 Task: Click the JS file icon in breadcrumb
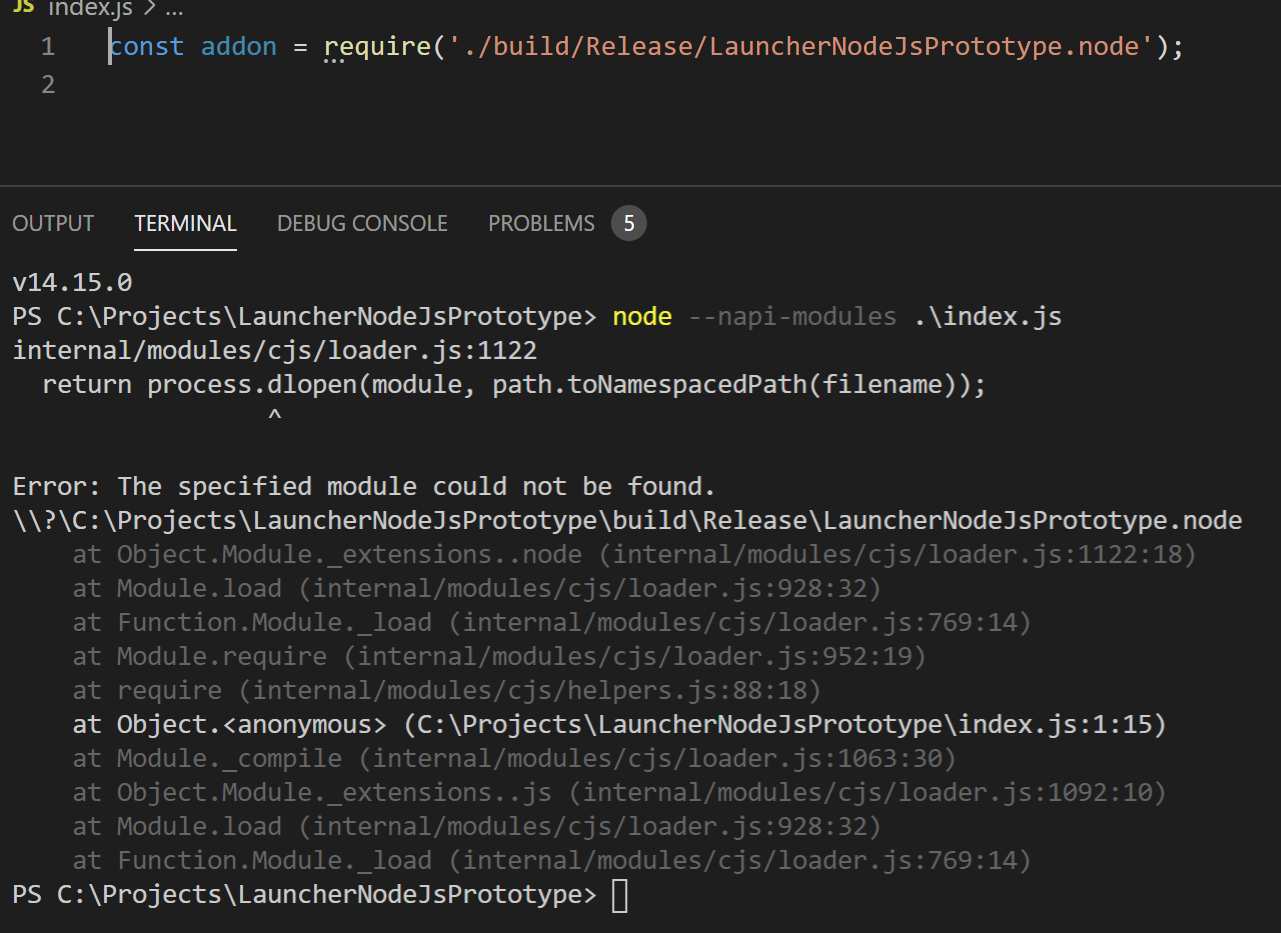(22, 6)
